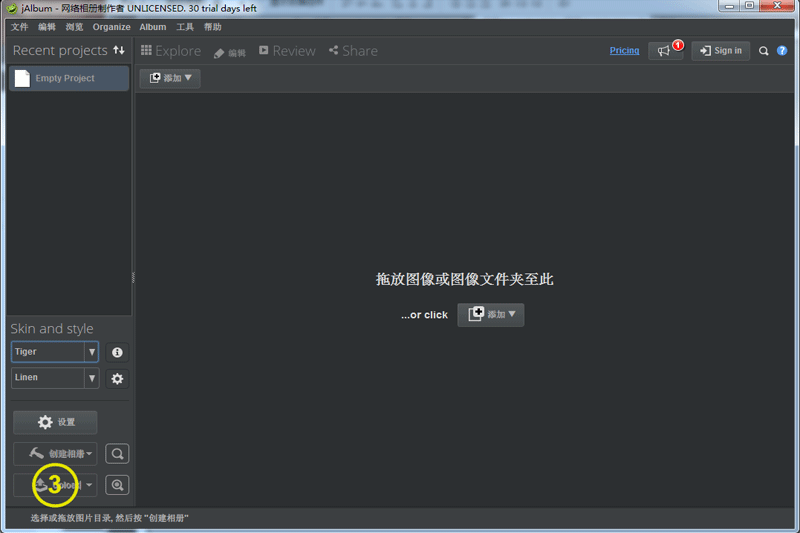Click the search magnifier icon in top bar
Viewport: 800px width, 533px height.
pyautogui.click(x=764, y=51)
